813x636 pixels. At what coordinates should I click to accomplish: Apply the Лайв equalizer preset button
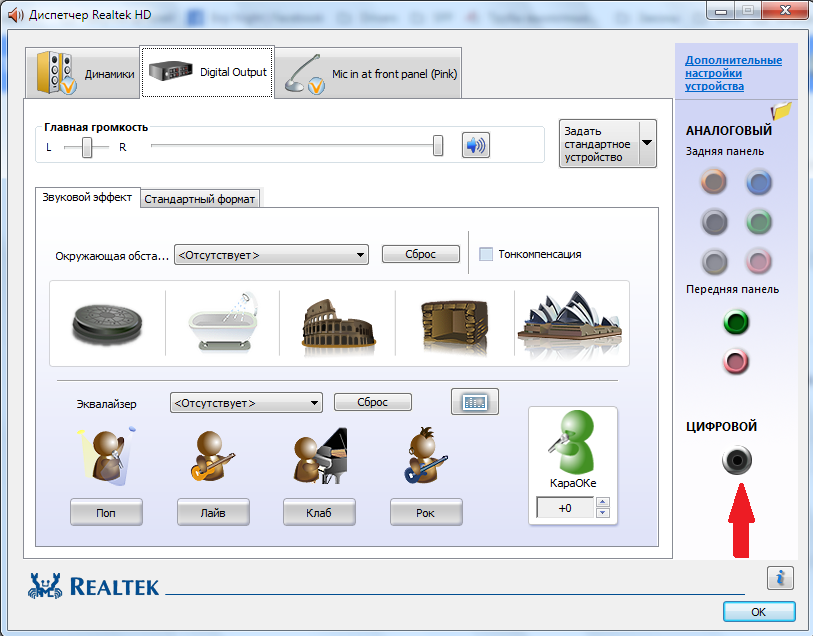(213, 512)
